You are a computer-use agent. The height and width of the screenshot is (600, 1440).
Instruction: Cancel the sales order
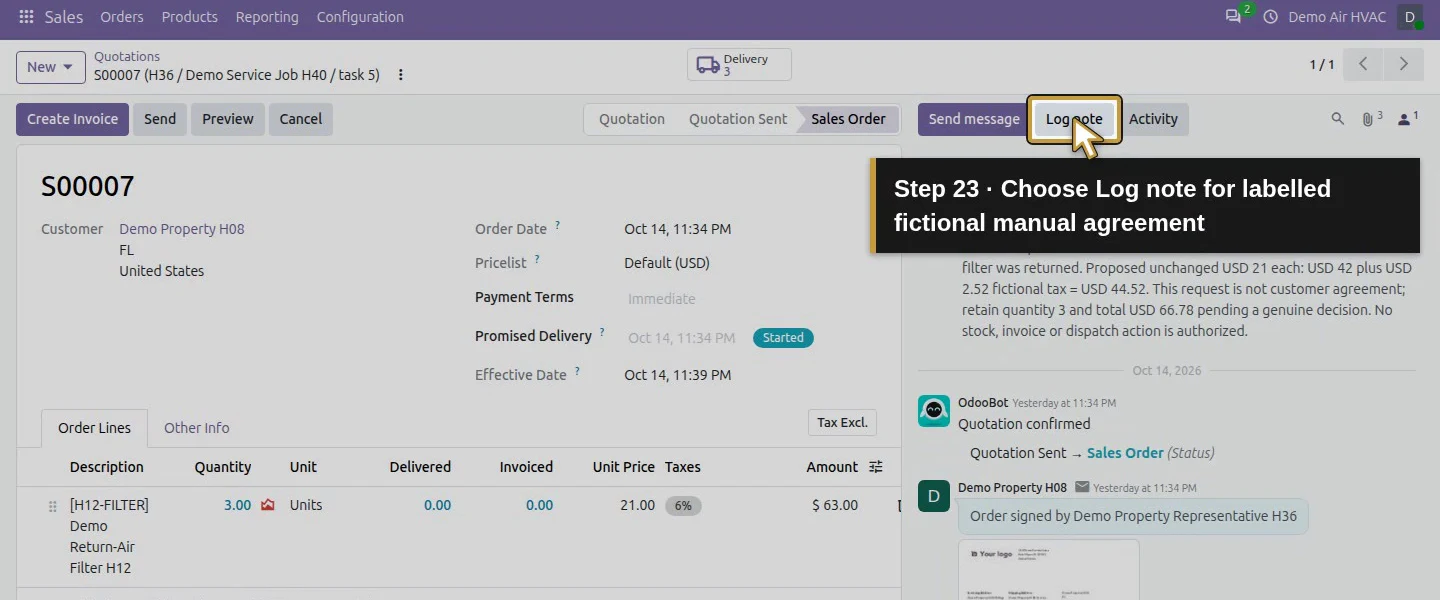[x=301, y=119]
